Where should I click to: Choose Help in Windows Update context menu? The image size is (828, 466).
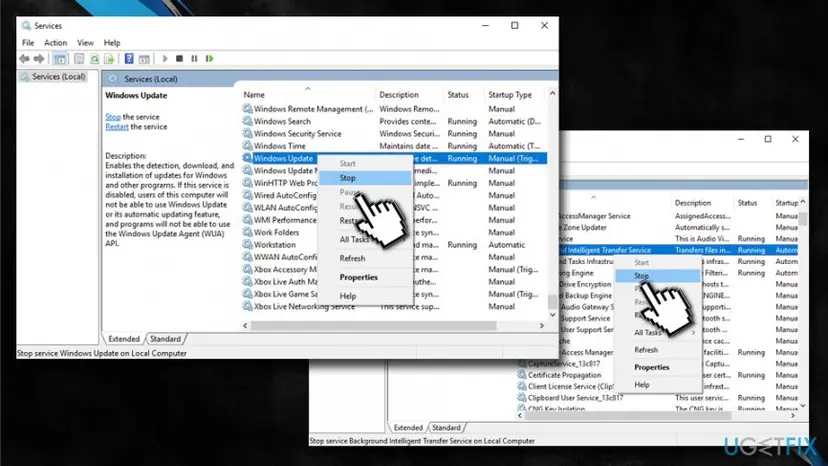coord(365,296)
